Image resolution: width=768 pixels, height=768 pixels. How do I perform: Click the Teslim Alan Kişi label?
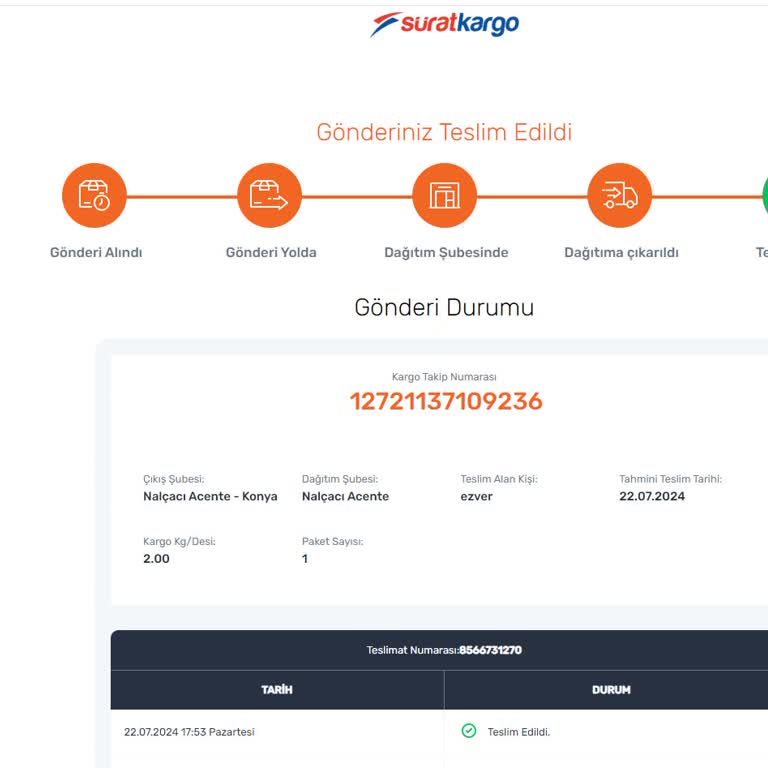coord(499,479)
